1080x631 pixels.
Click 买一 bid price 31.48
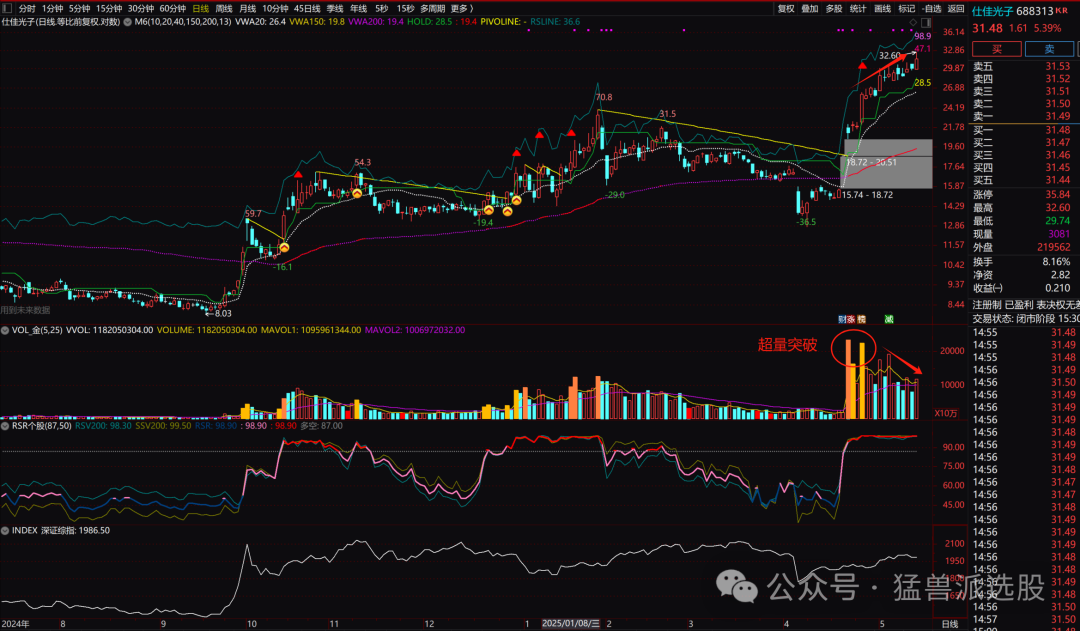[x=1057, y=130]
